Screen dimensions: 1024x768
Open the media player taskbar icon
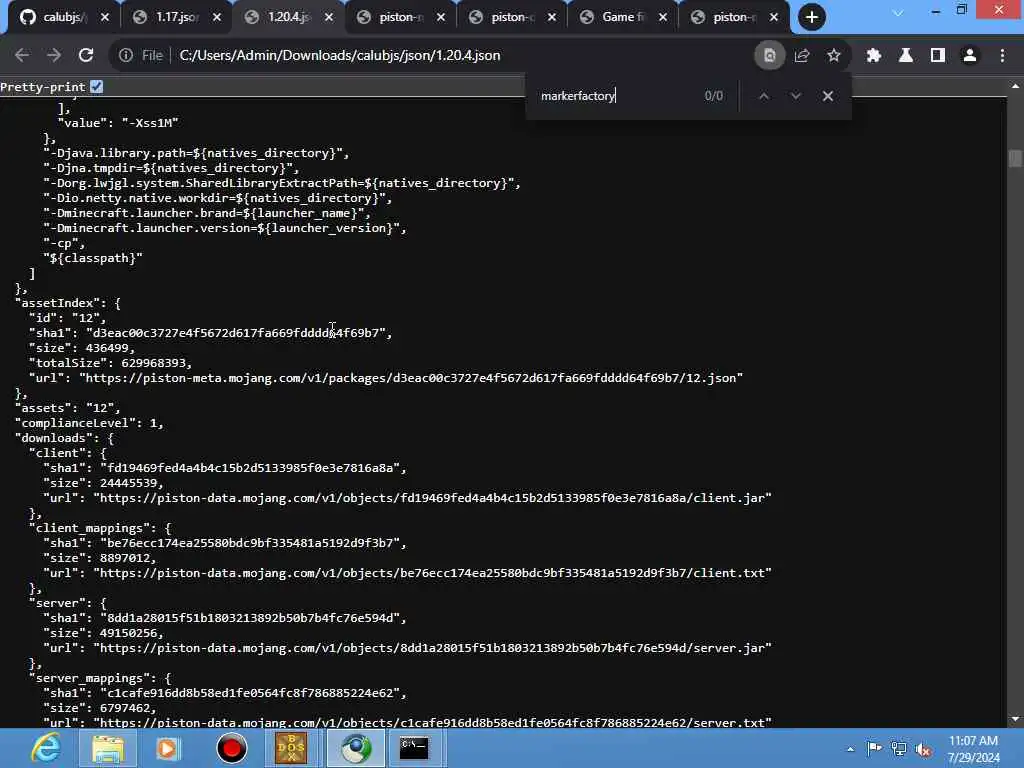[x=168, y=748]
